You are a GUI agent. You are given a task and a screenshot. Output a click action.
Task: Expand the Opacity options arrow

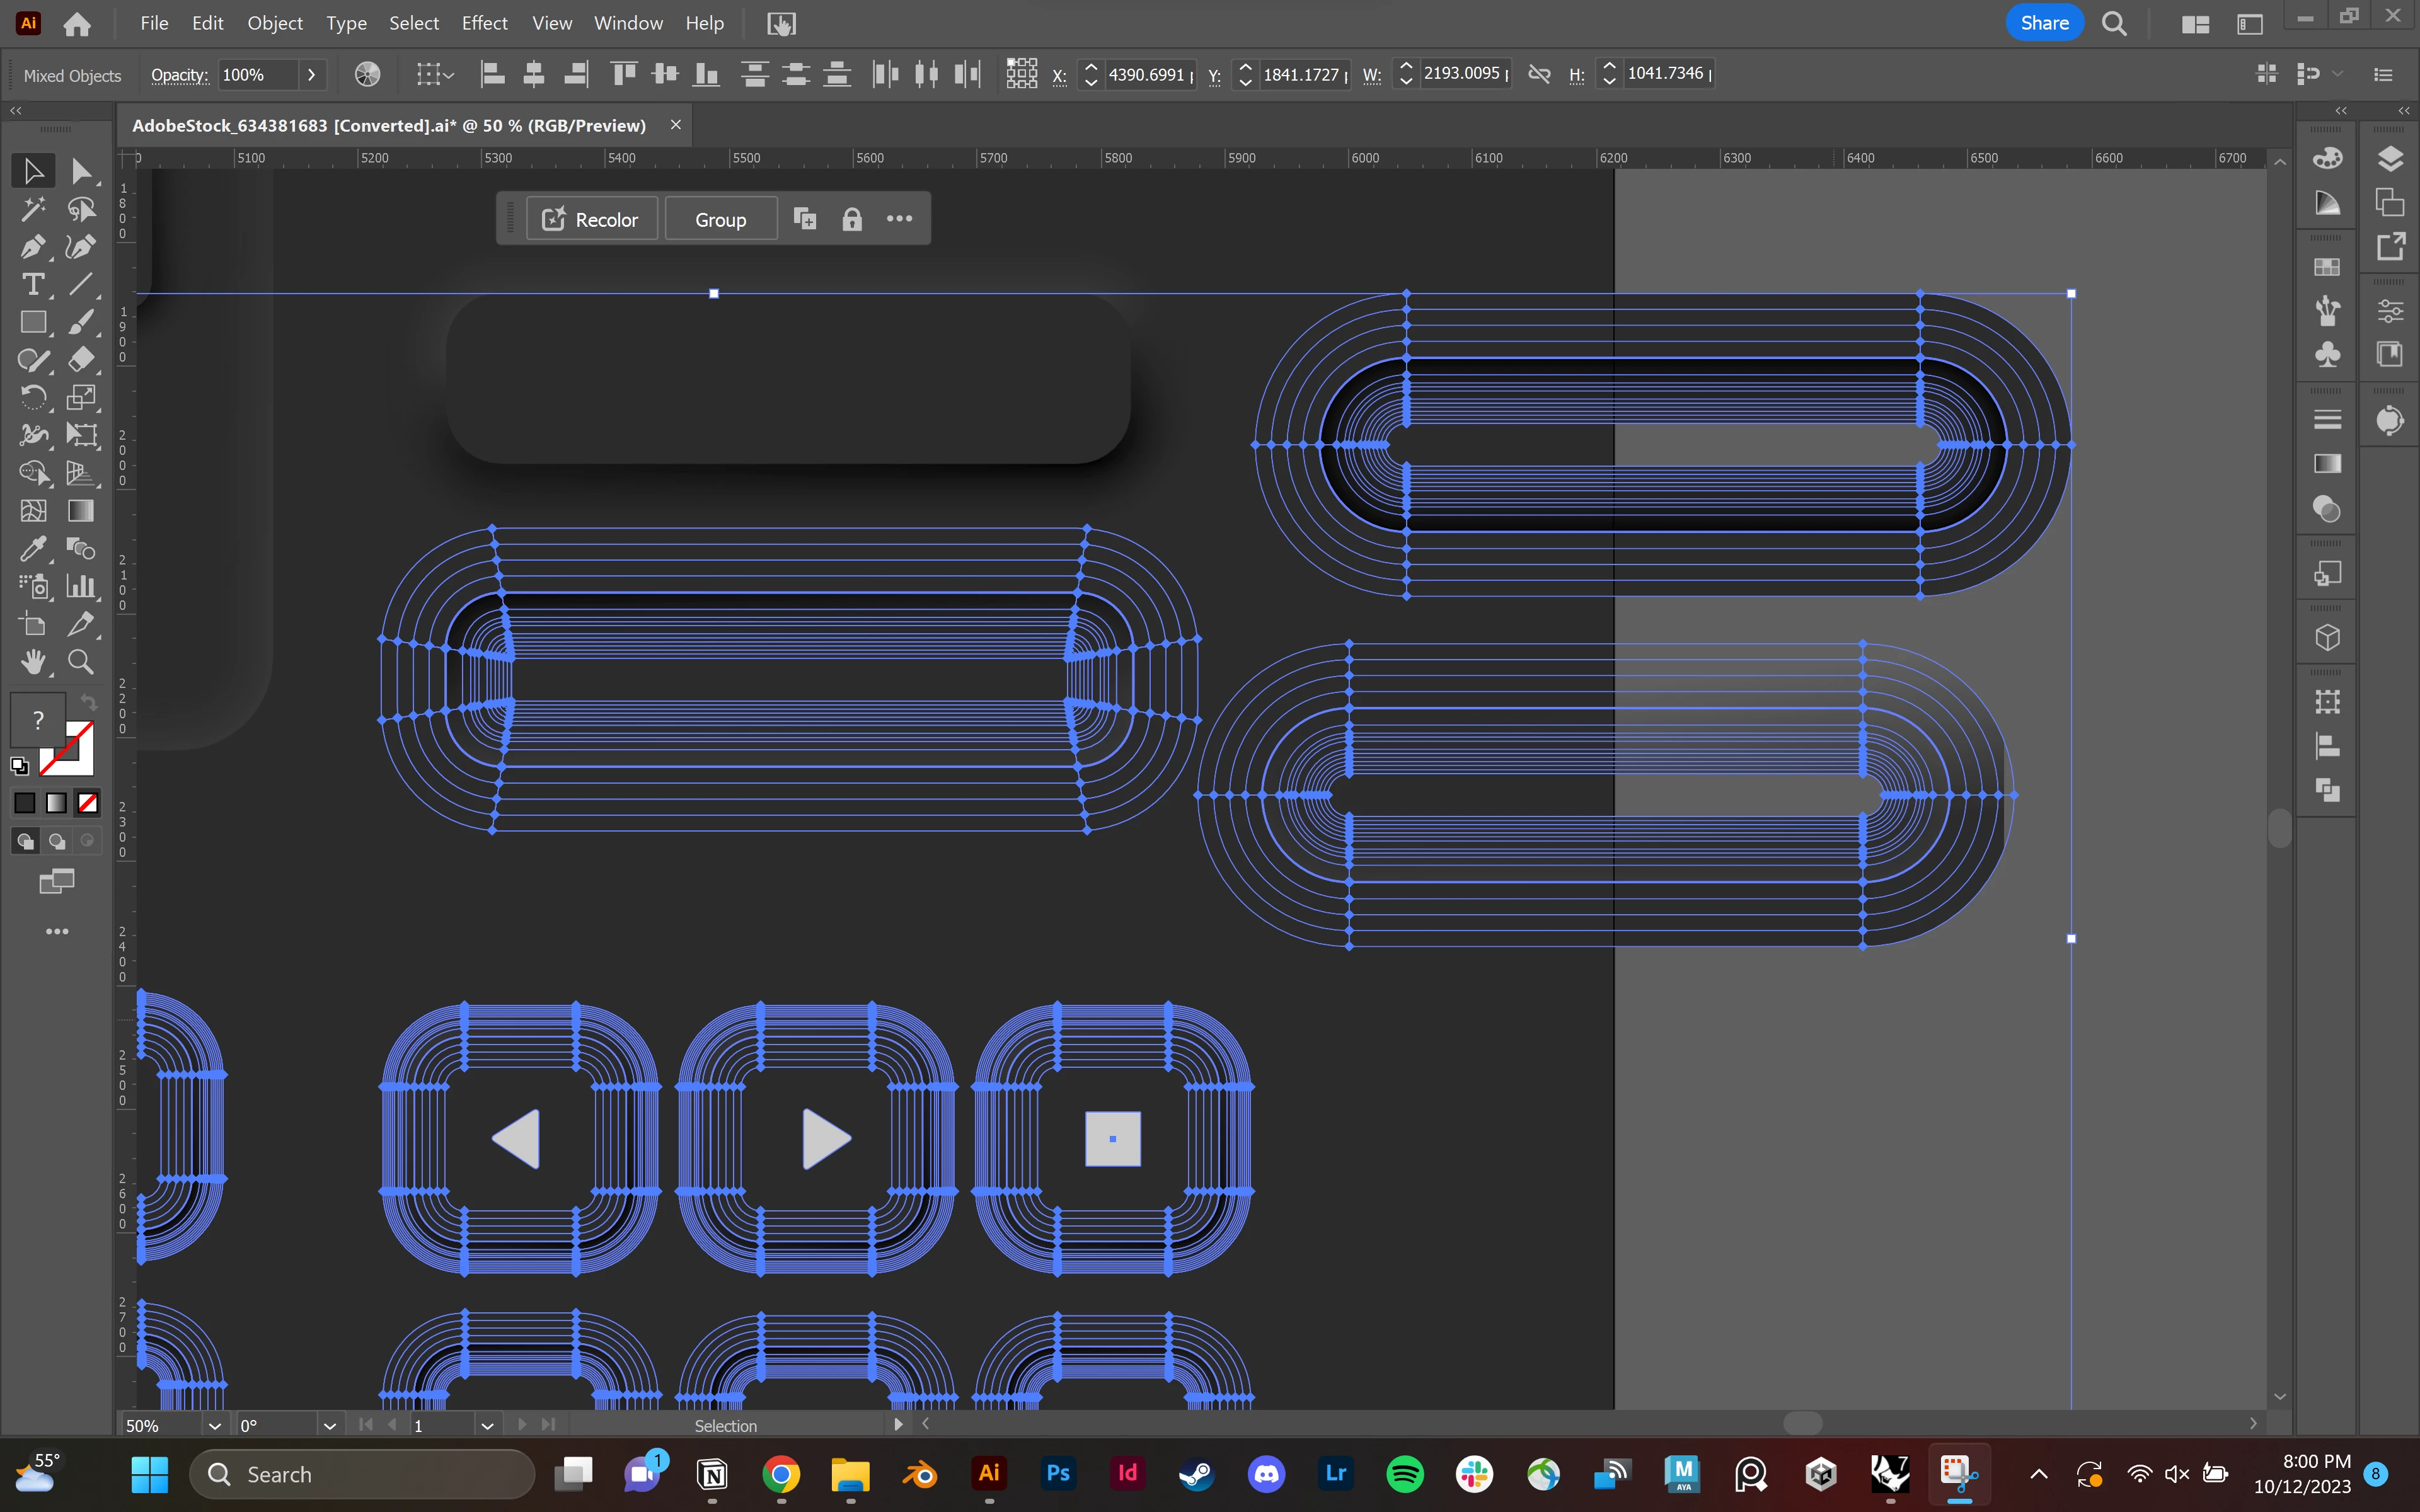(x=312, y=75)
